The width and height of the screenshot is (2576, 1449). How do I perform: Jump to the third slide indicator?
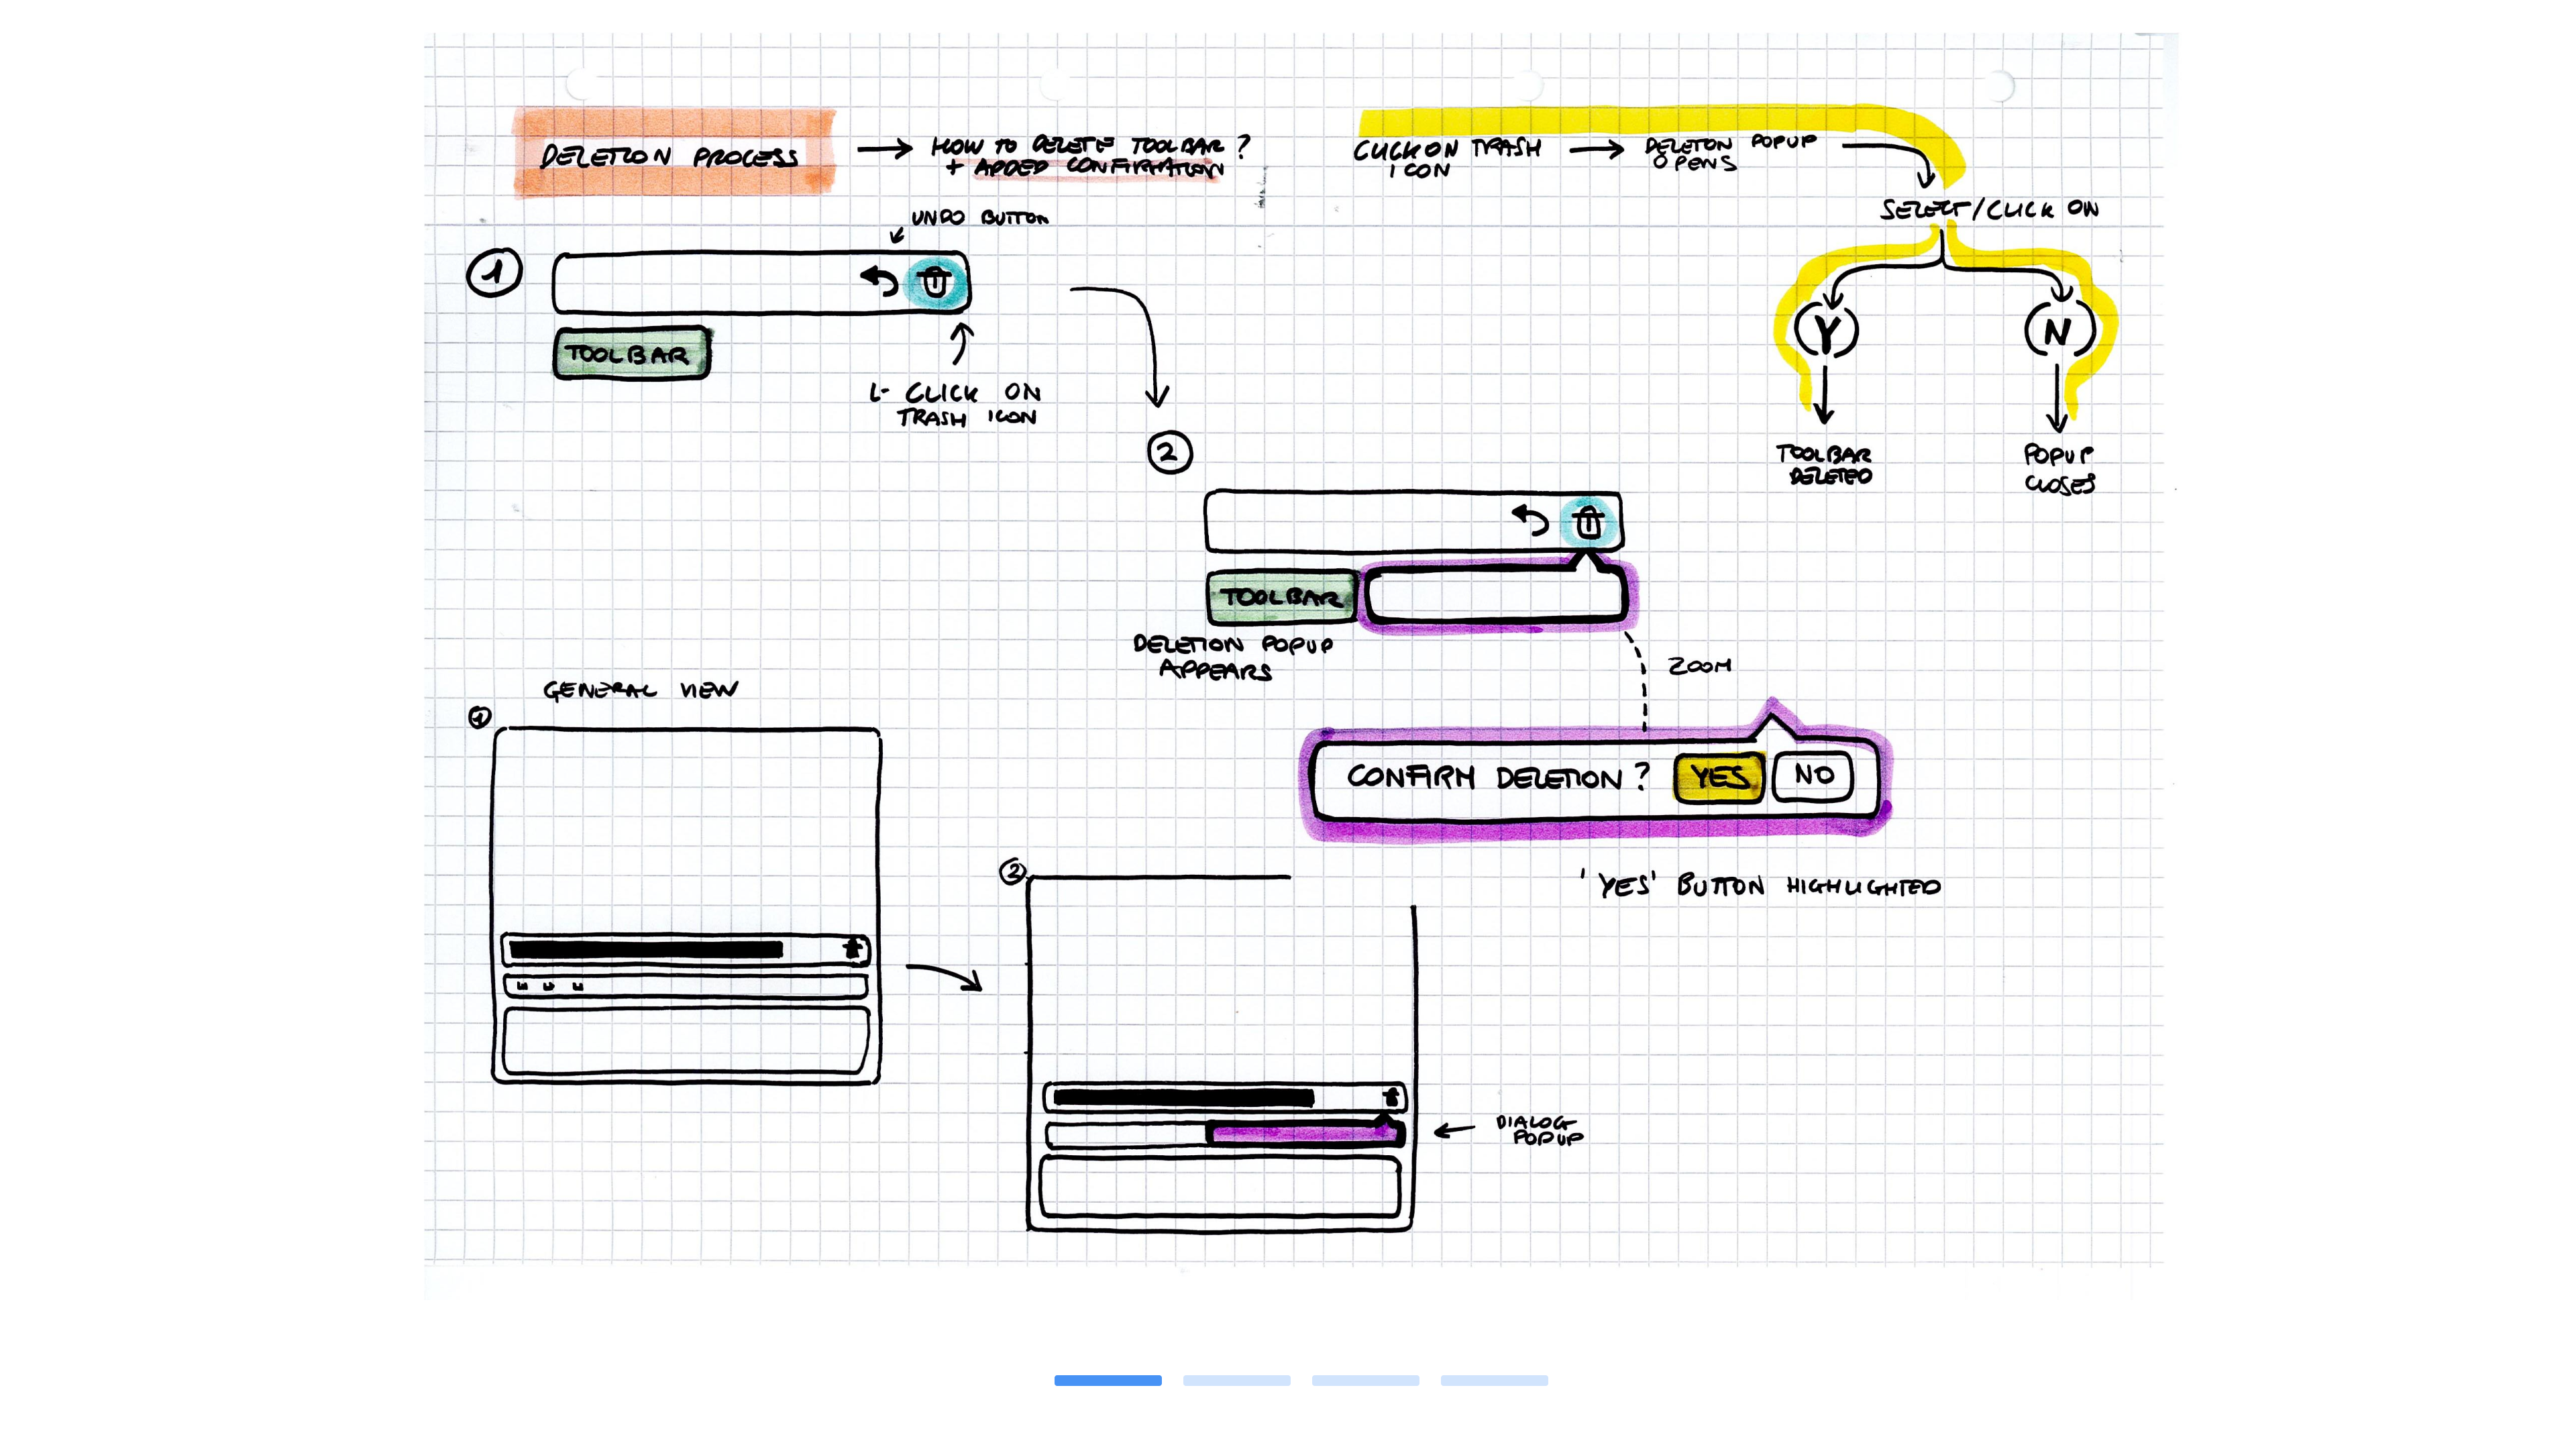point(1365,1380)
